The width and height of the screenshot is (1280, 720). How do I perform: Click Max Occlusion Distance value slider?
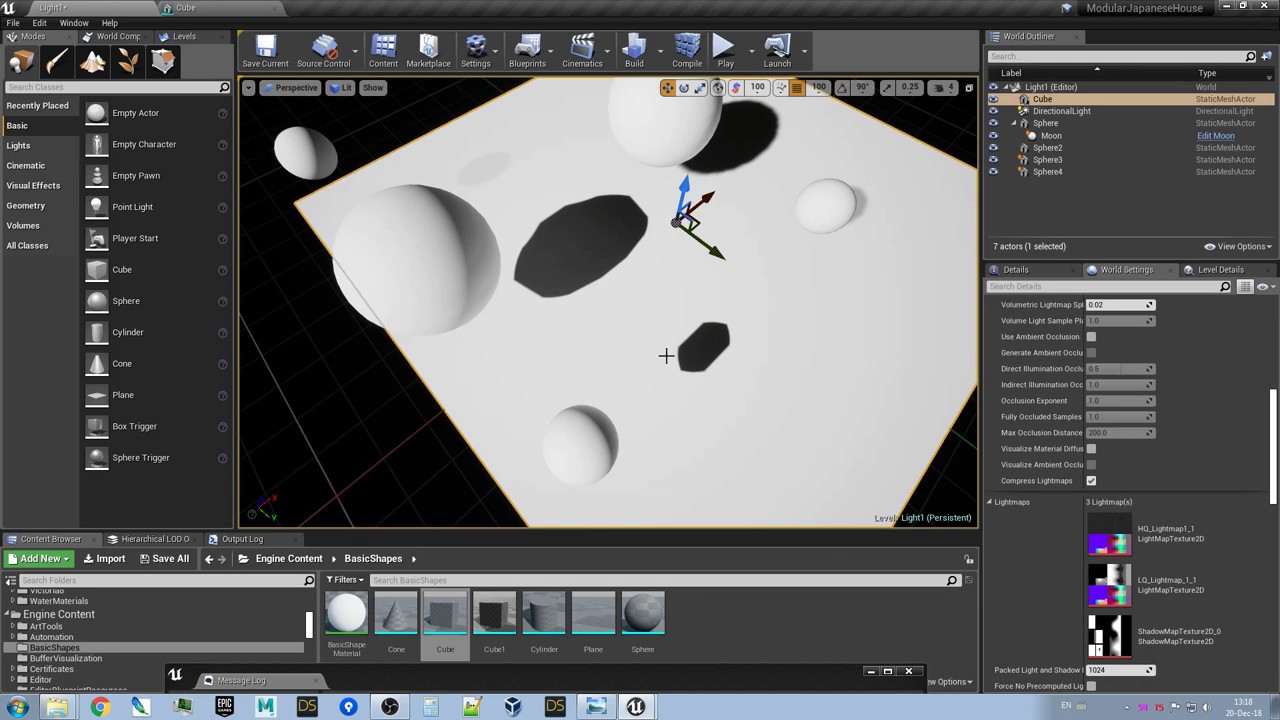(x=1120, y=433)
